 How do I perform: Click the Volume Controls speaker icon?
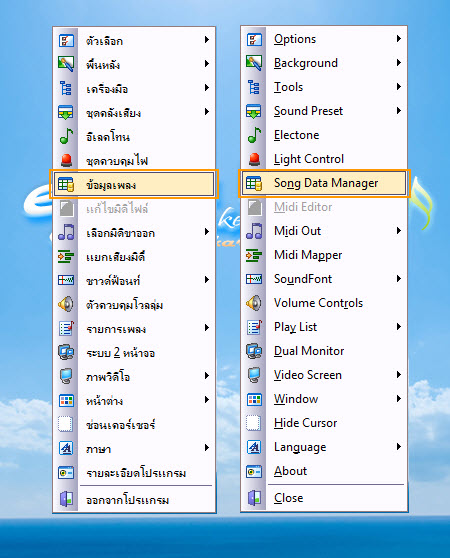click(254, 303)
